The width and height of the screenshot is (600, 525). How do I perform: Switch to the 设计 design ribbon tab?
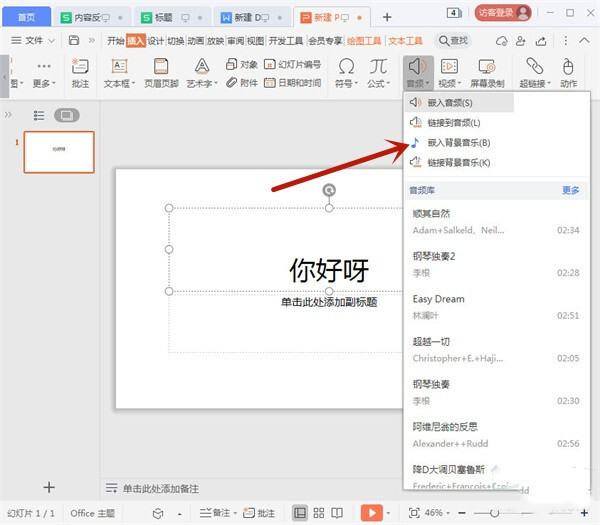point(155,40)
